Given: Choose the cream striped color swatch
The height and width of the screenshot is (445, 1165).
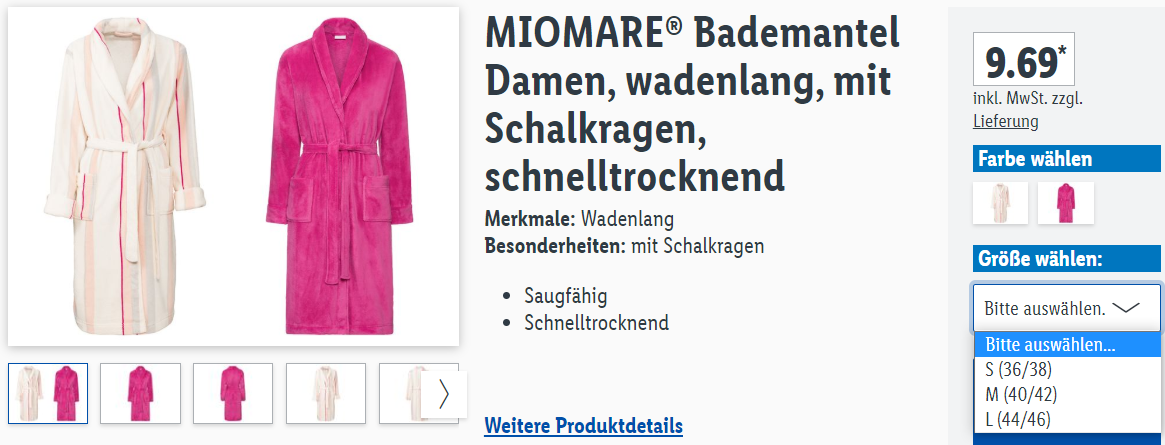Looking at the screenshot, I should [1001, 203].
